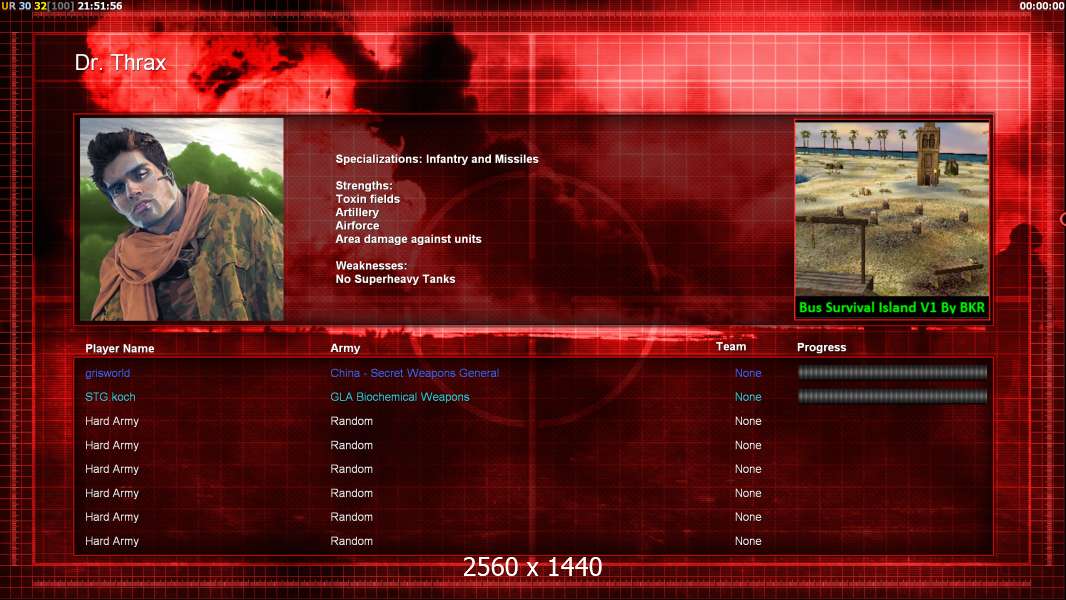Click "China - Secret Weapons General" army
1066x600 pixels.
click(415, 373)
